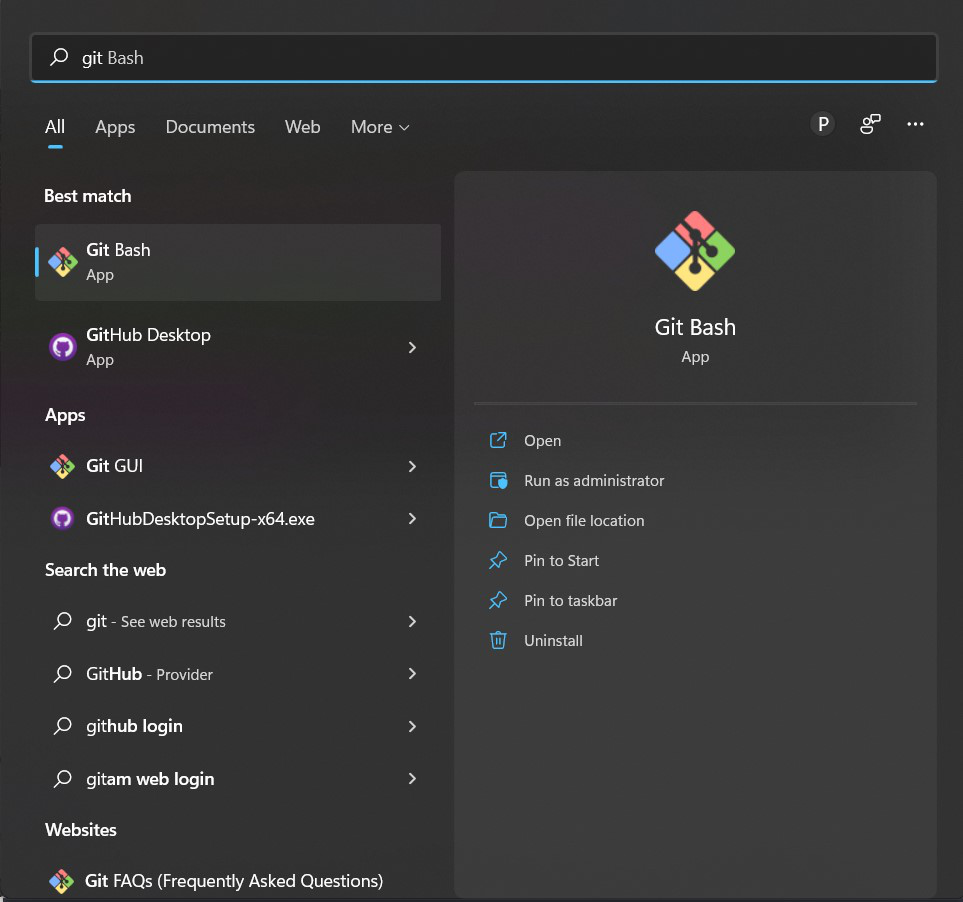Open GitHubDesktopSetup-x64.exe result text

(200, 519)
